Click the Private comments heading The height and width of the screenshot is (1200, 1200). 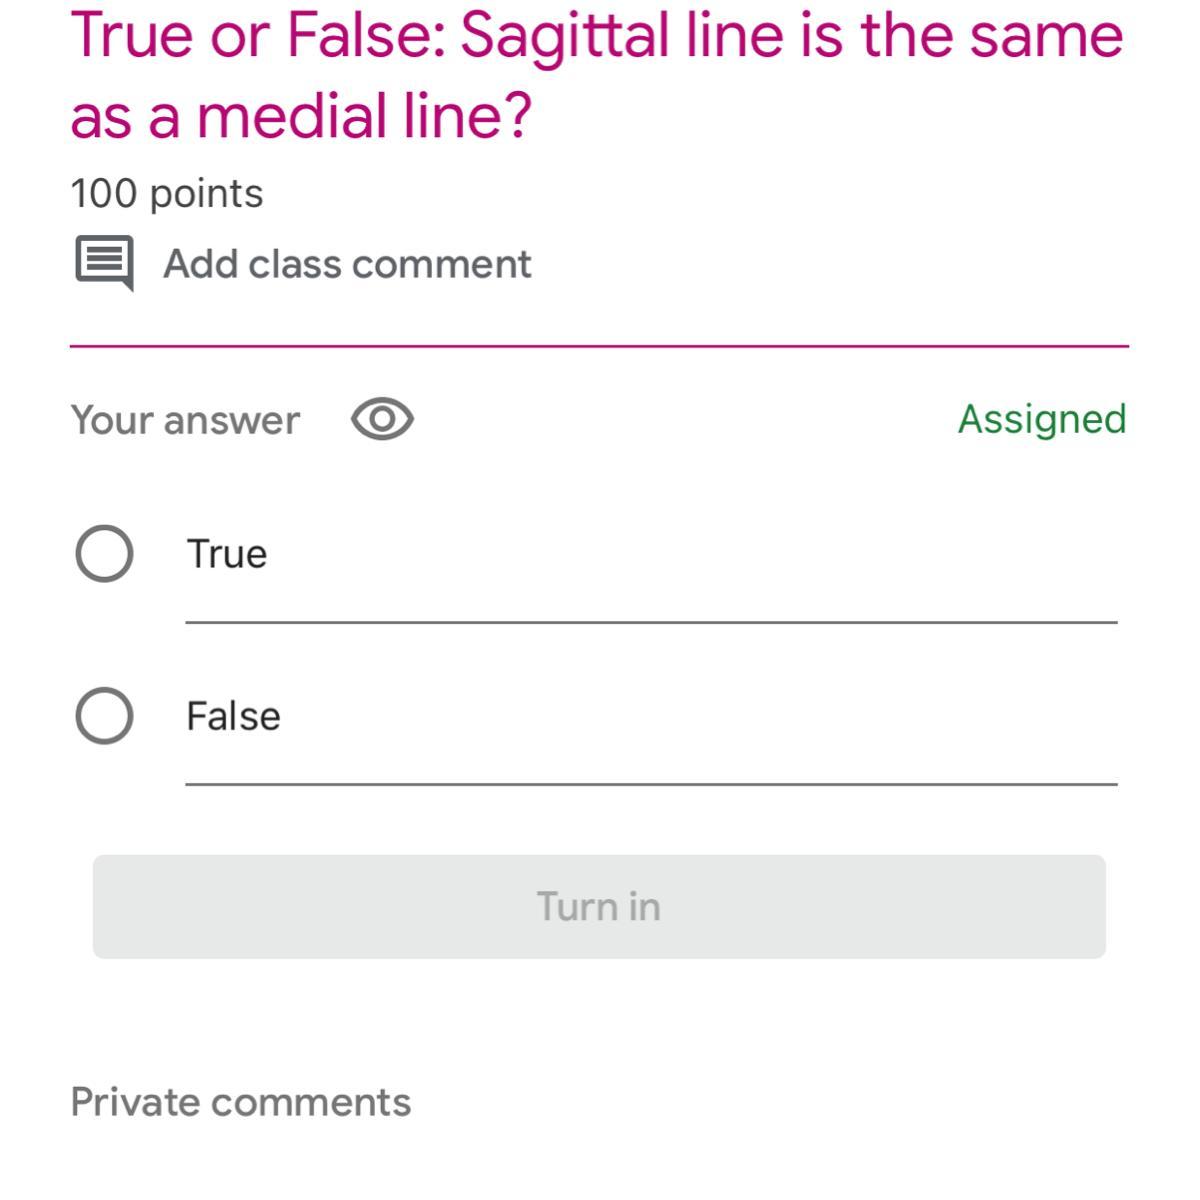coord(240,1102)
